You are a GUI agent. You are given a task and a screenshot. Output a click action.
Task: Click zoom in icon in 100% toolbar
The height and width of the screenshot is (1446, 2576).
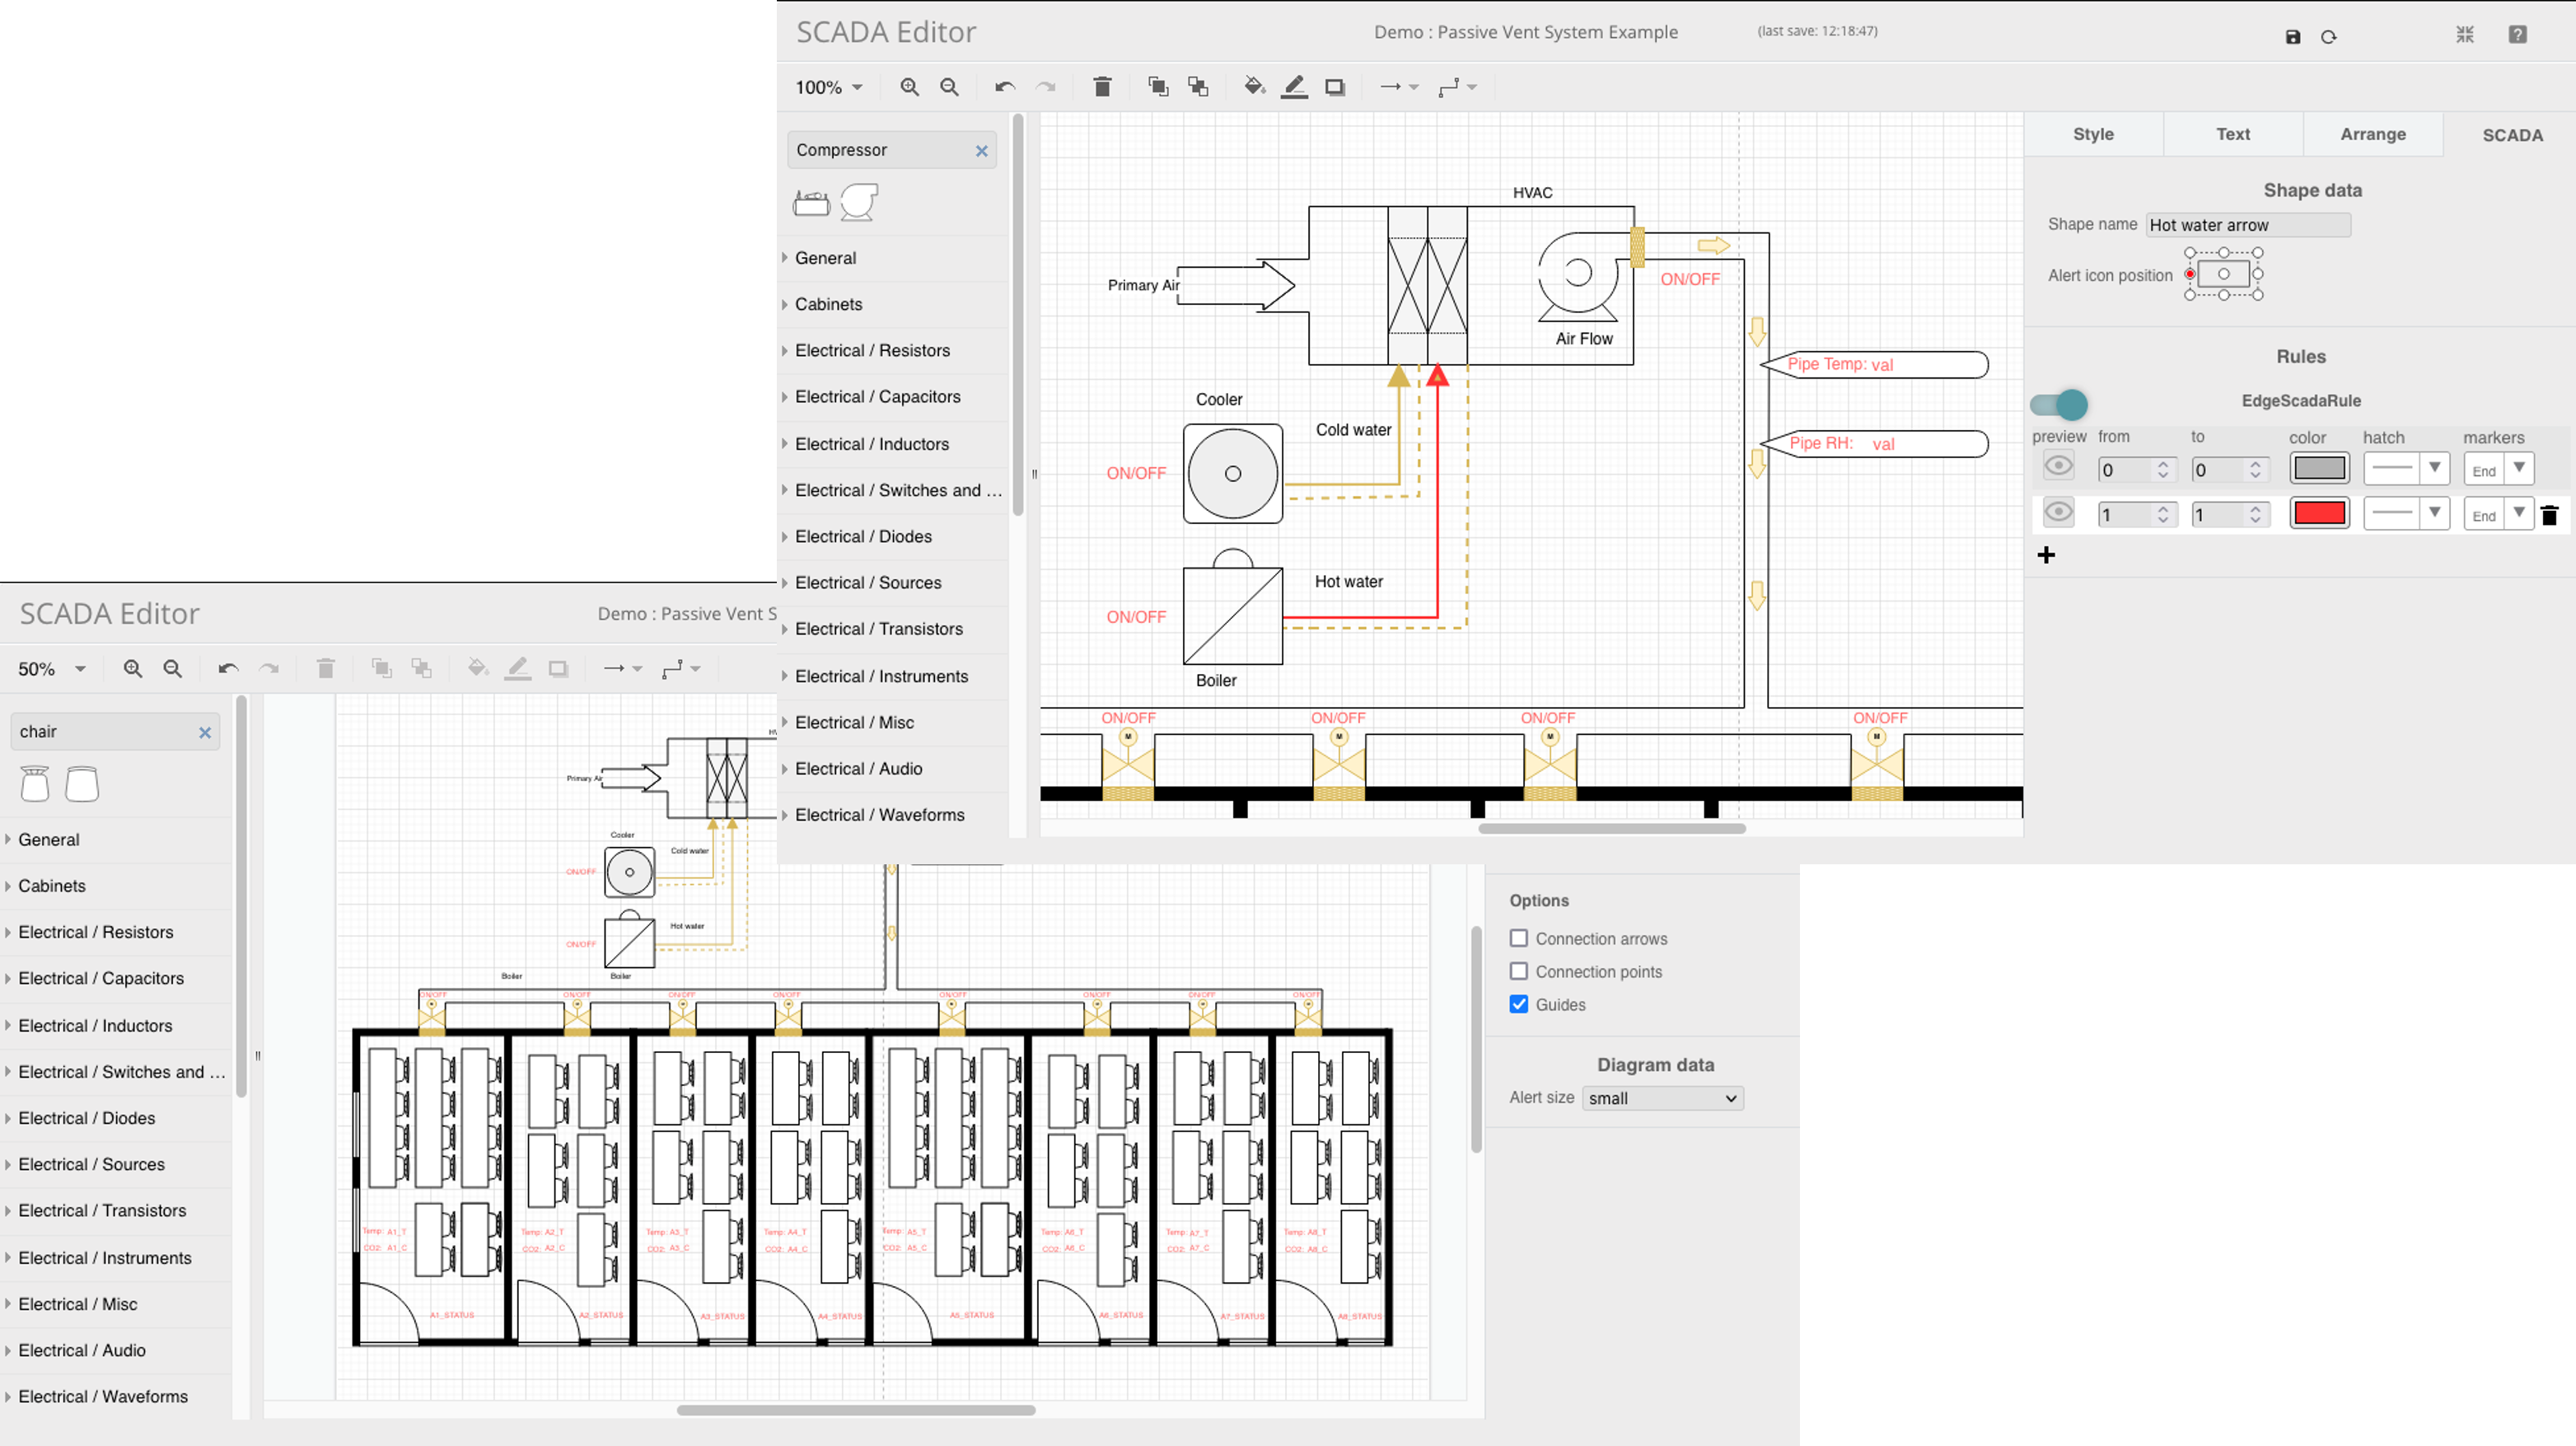pyautogui.click(x=909, y=87)
